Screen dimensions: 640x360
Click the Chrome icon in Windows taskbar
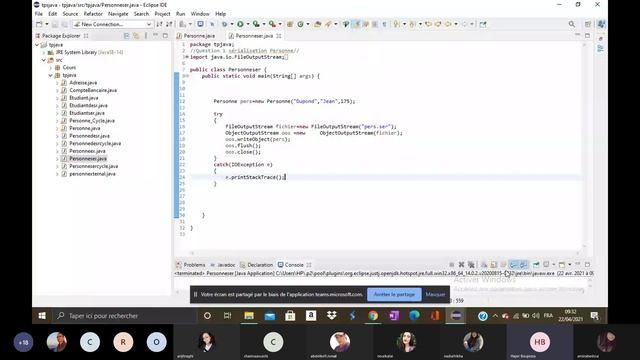(x=373, y=316)
